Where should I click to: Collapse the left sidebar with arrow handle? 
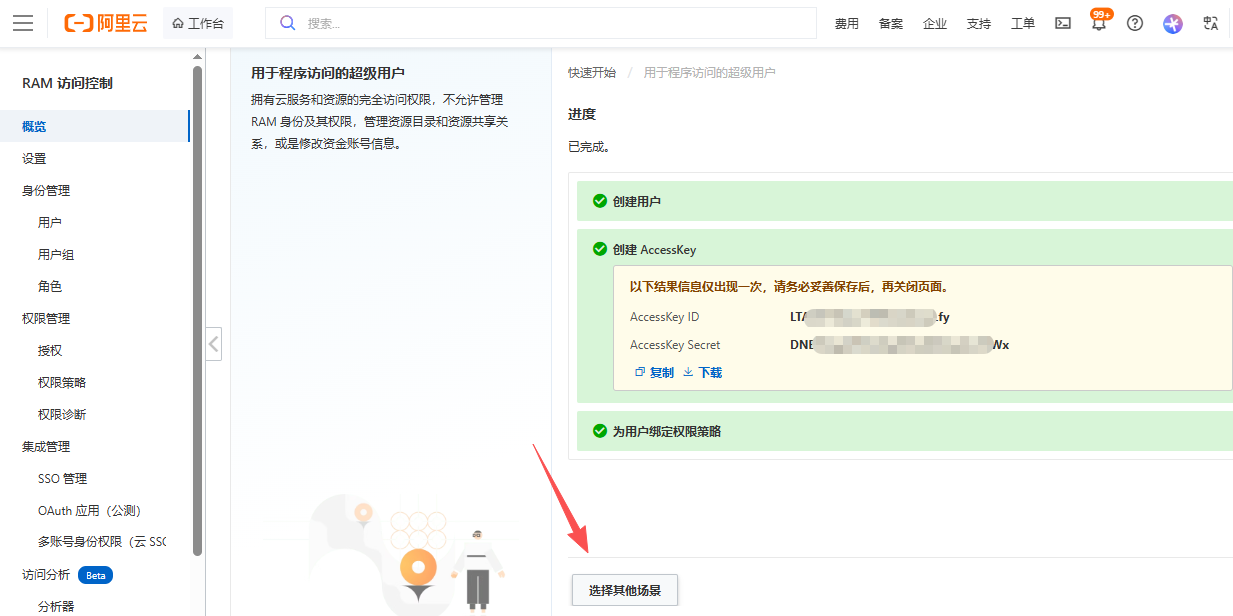[x=213, y=345]
